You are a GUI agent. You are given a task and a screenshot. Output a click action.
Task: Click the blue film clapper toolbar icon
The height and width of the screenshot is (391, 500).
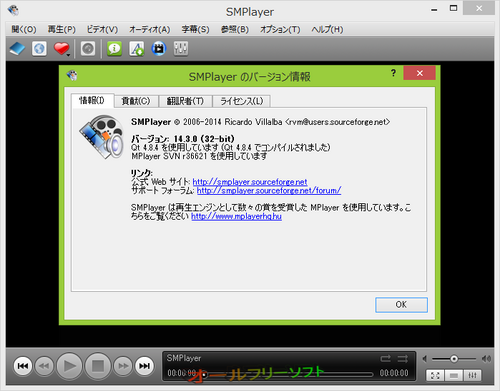coord(159,49)
